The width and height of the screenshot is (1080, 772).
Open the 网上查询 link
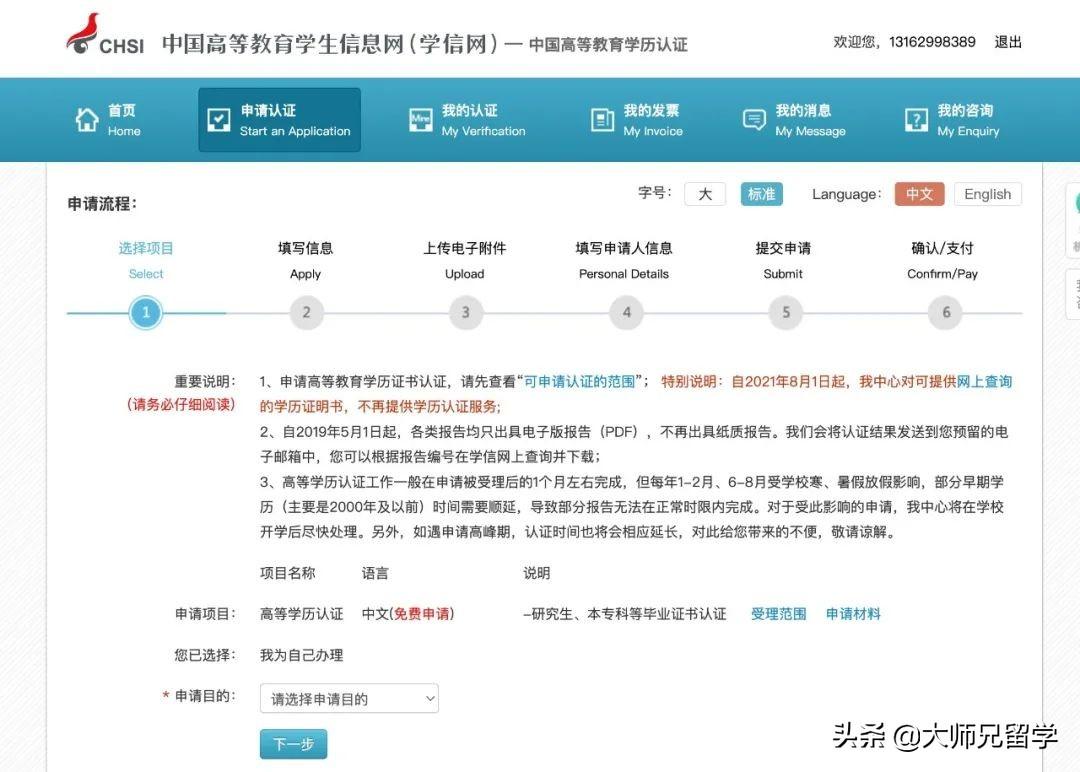[984, 382]
